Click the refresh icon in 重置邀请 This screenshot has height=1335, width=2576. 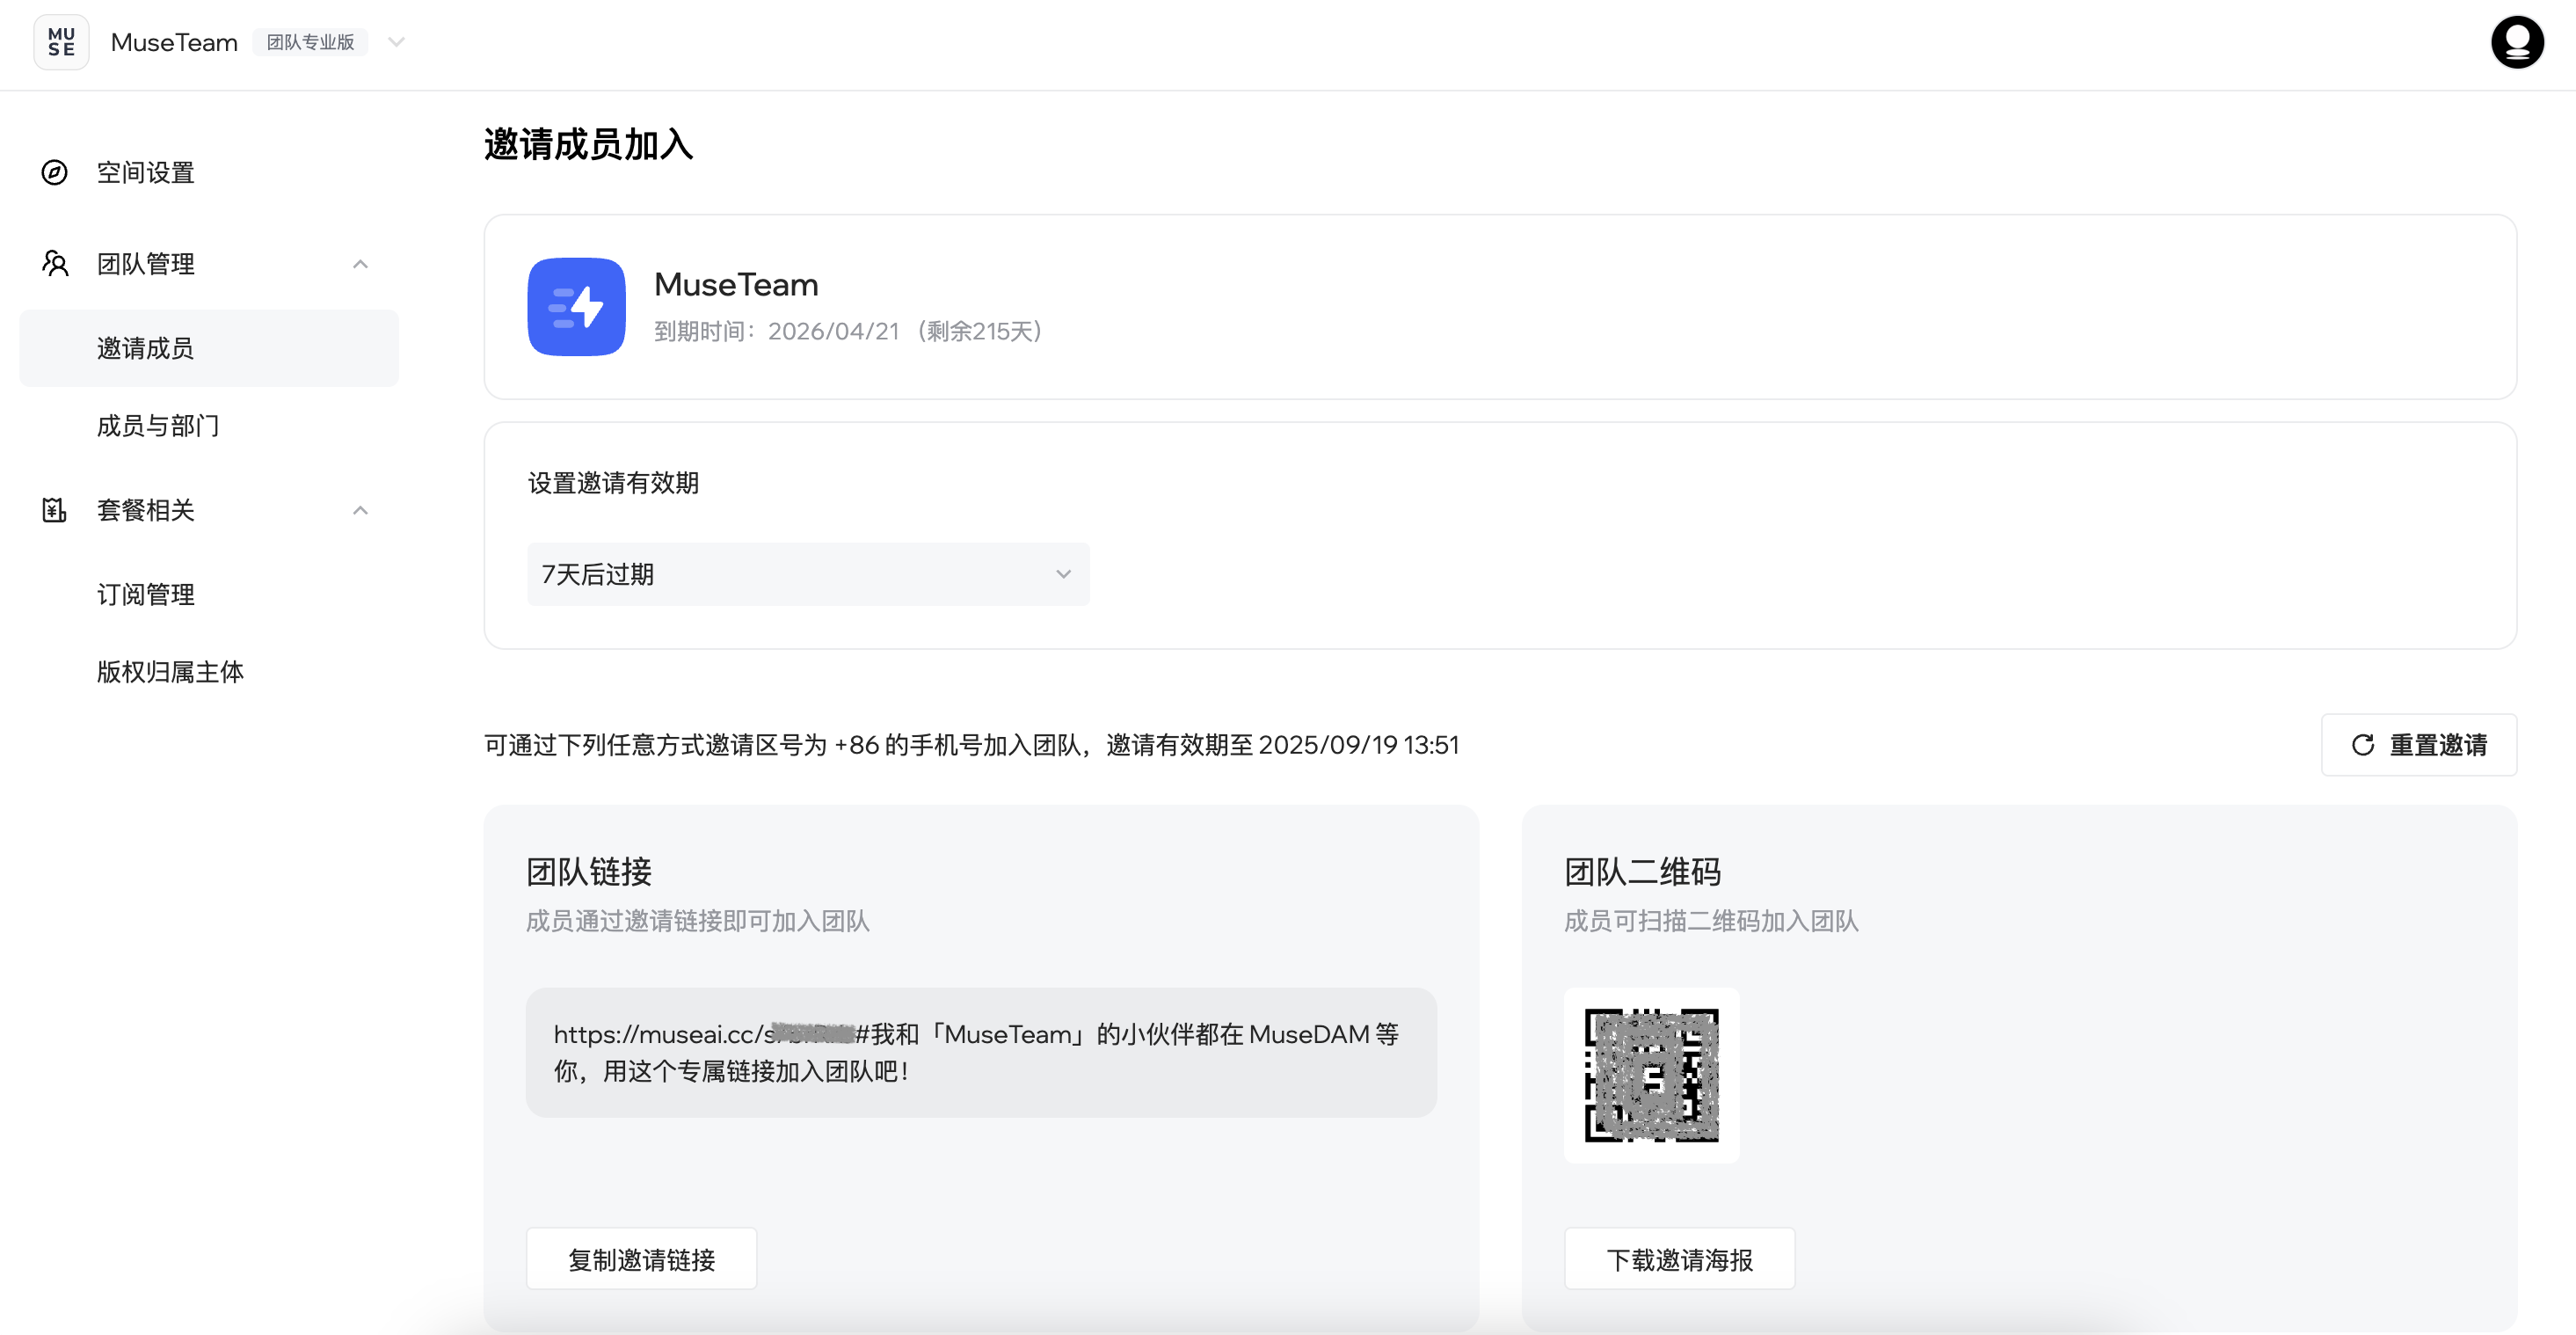[x=2362, y=745]
